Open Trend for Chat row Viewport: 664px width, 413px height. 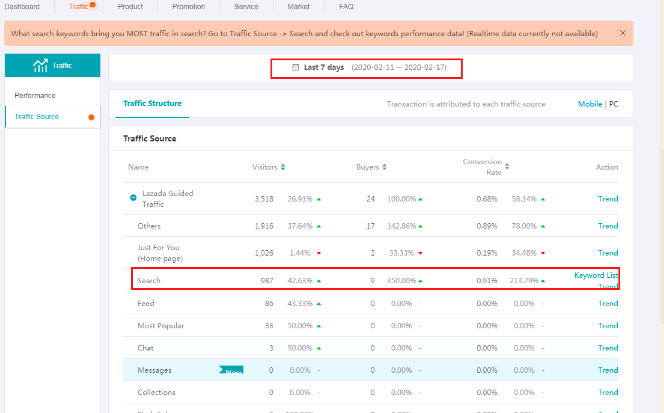click(x=608, y=348)
